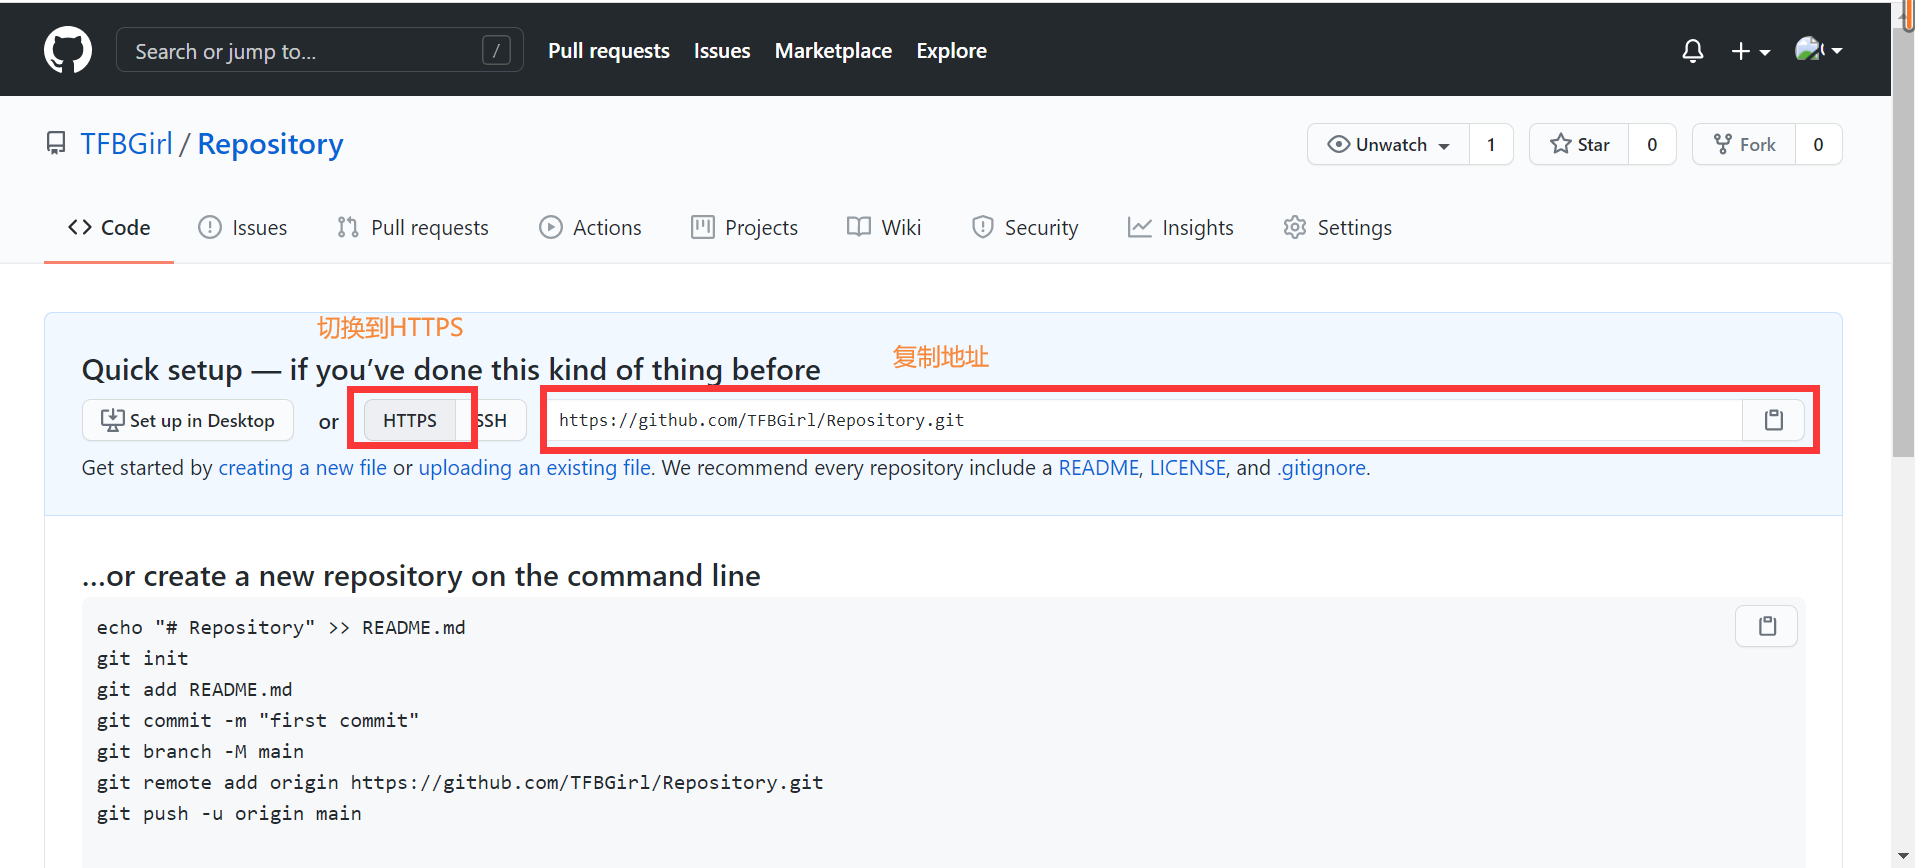Switch to the Wiki tab
The width and height of the screenshot is (1915, 868).
tap(884, 228)
